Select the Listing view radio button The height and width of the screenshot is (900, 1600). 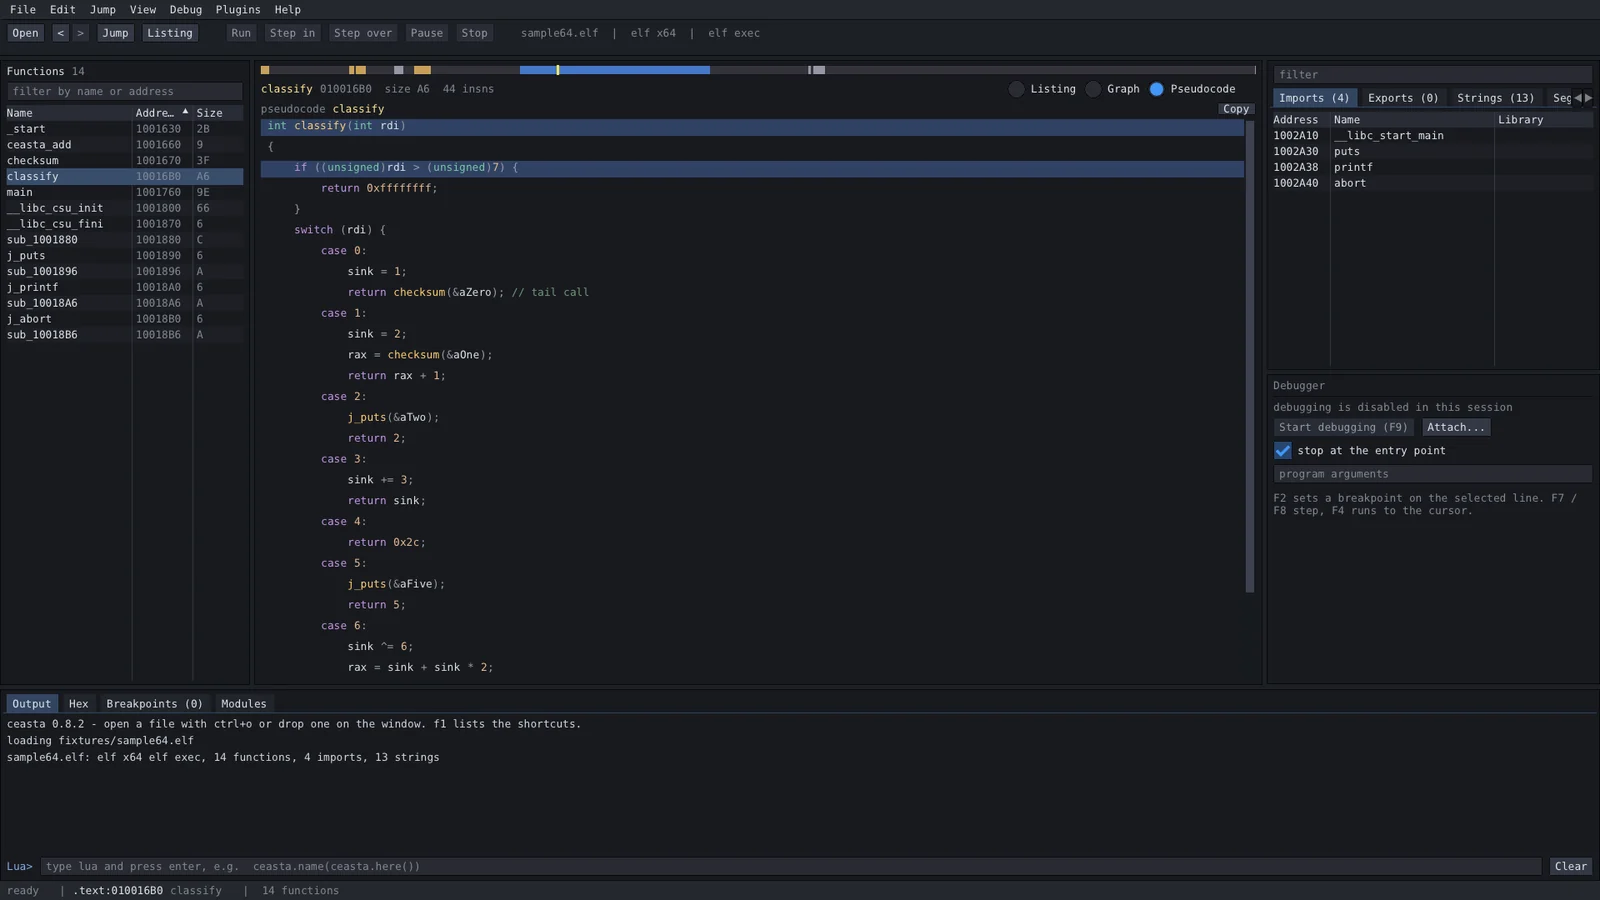pos(1016,89)
